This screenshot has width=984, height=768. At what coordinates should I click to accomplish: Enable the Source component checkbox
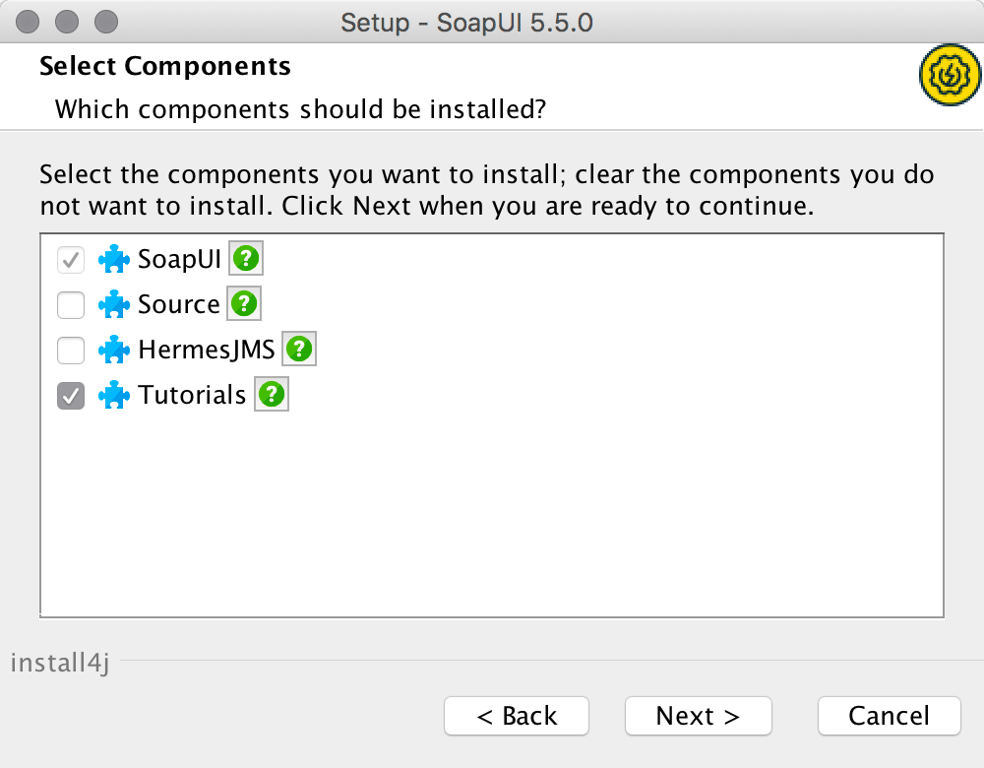70,304
